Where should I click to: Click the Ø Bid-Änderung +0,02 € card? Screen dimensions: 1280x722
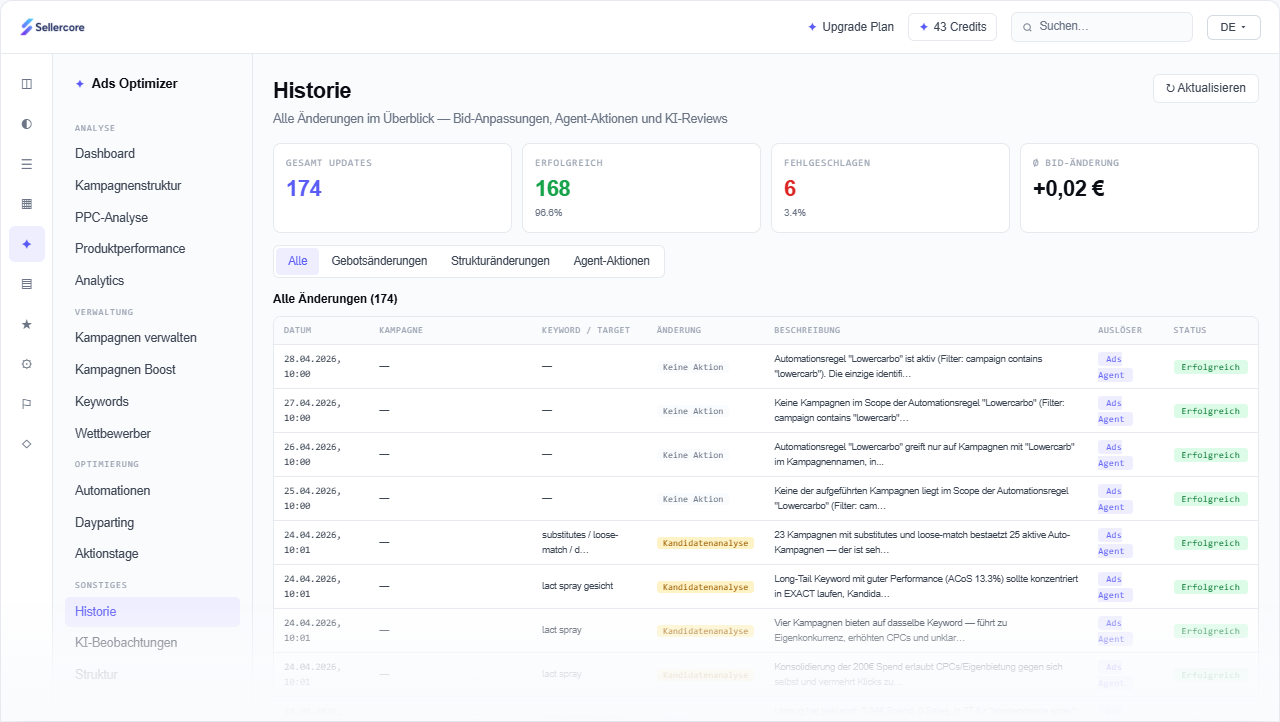tap(1139, 188)
